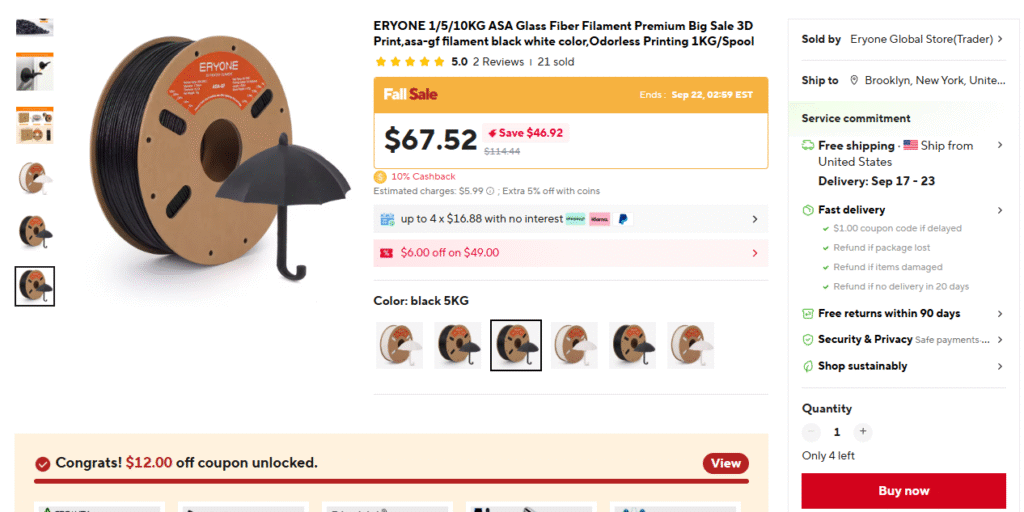1024x512 pixels.
Task: View the unlocked $12.00 coupon
Action: point(725,463)
